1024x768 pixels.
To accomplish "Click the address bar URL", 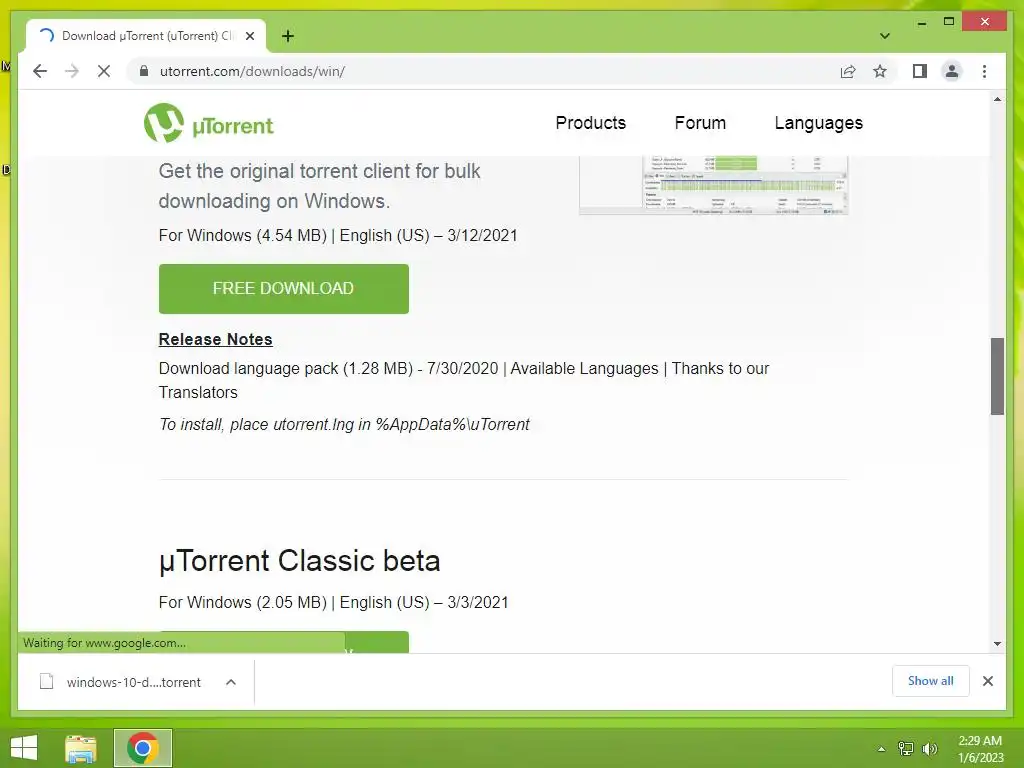I will coord(252,71).
